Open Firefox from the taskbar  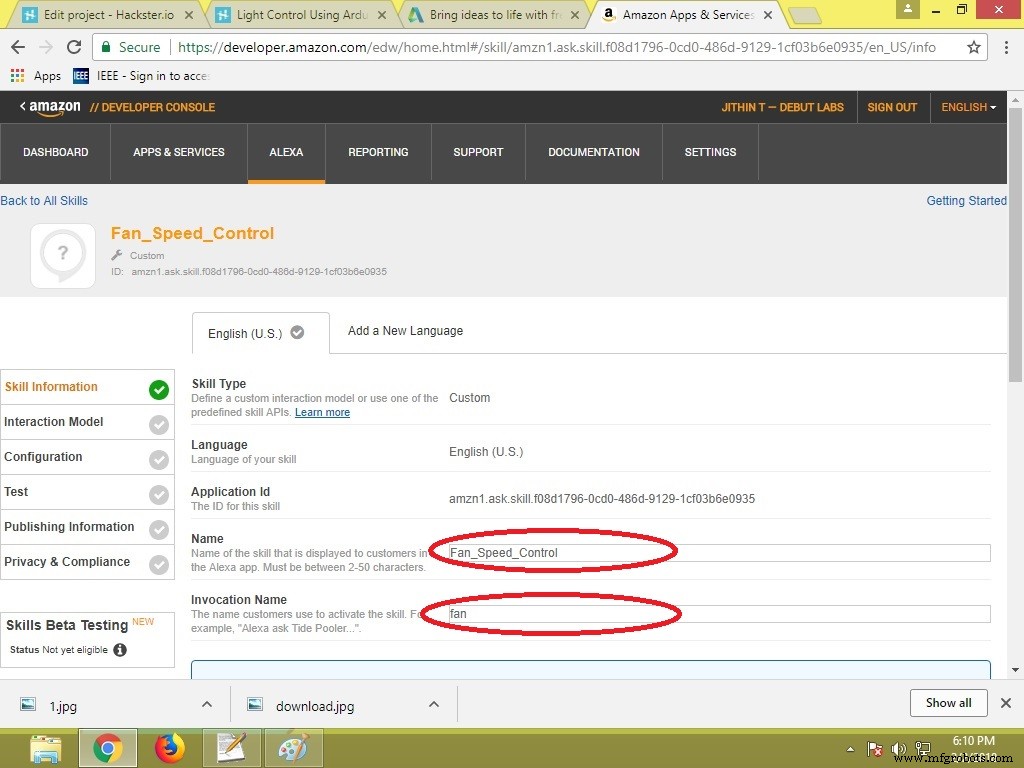click(x=170, y=747)
